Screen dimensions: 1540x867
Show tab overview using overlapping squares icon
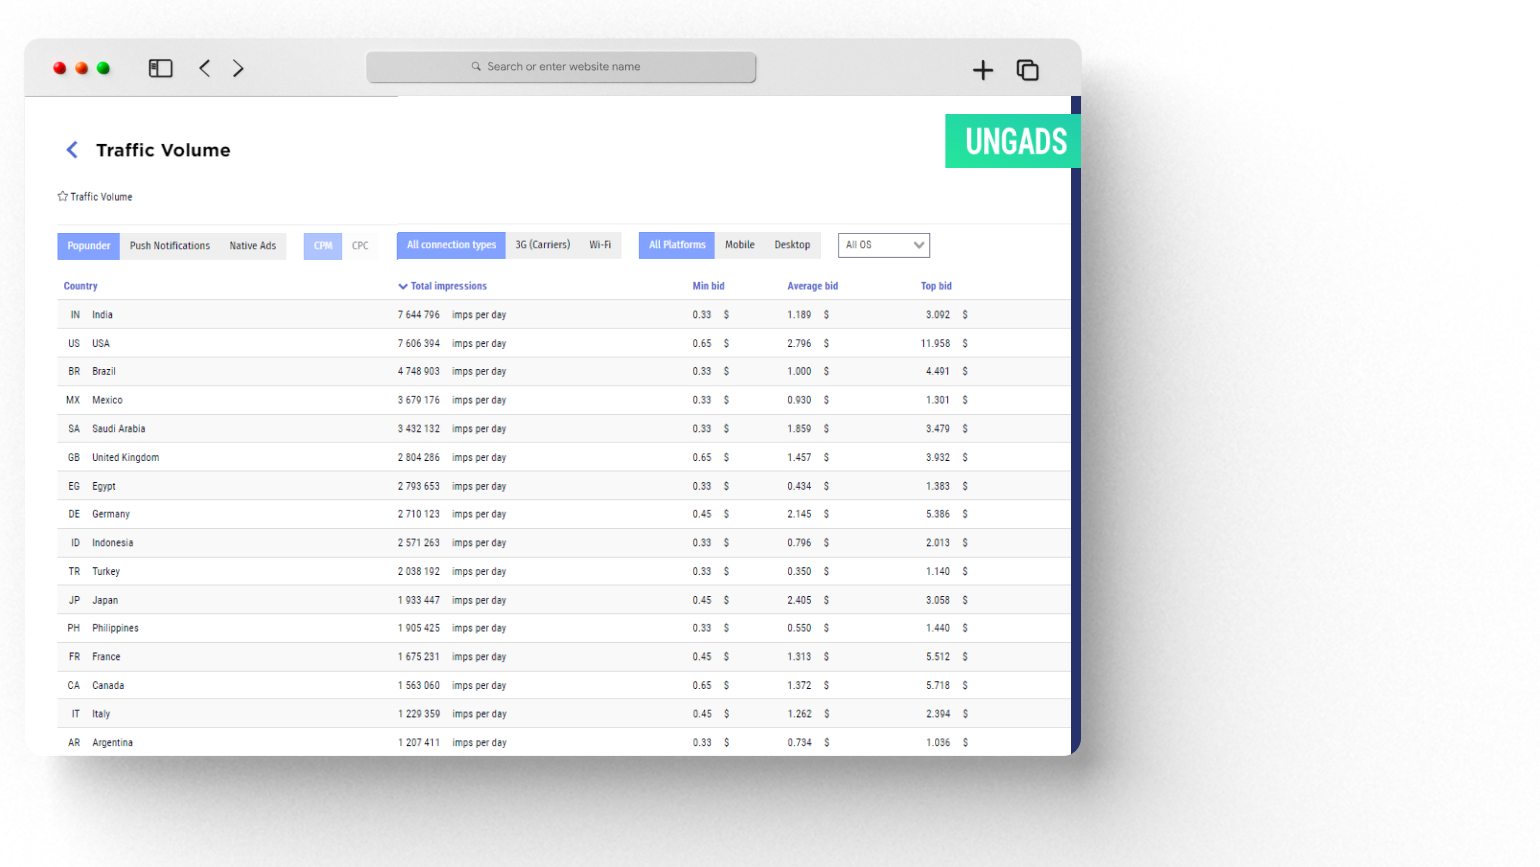click(x=1027, y=70)
